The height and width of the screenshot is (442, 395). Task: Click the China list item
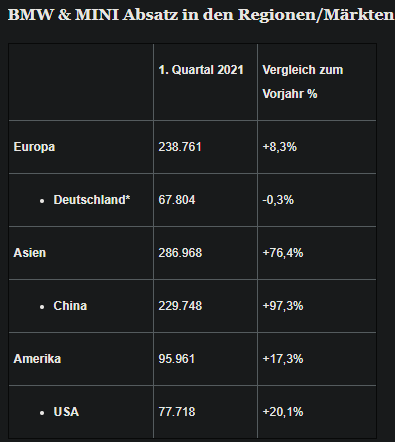[x=70, y=306]
